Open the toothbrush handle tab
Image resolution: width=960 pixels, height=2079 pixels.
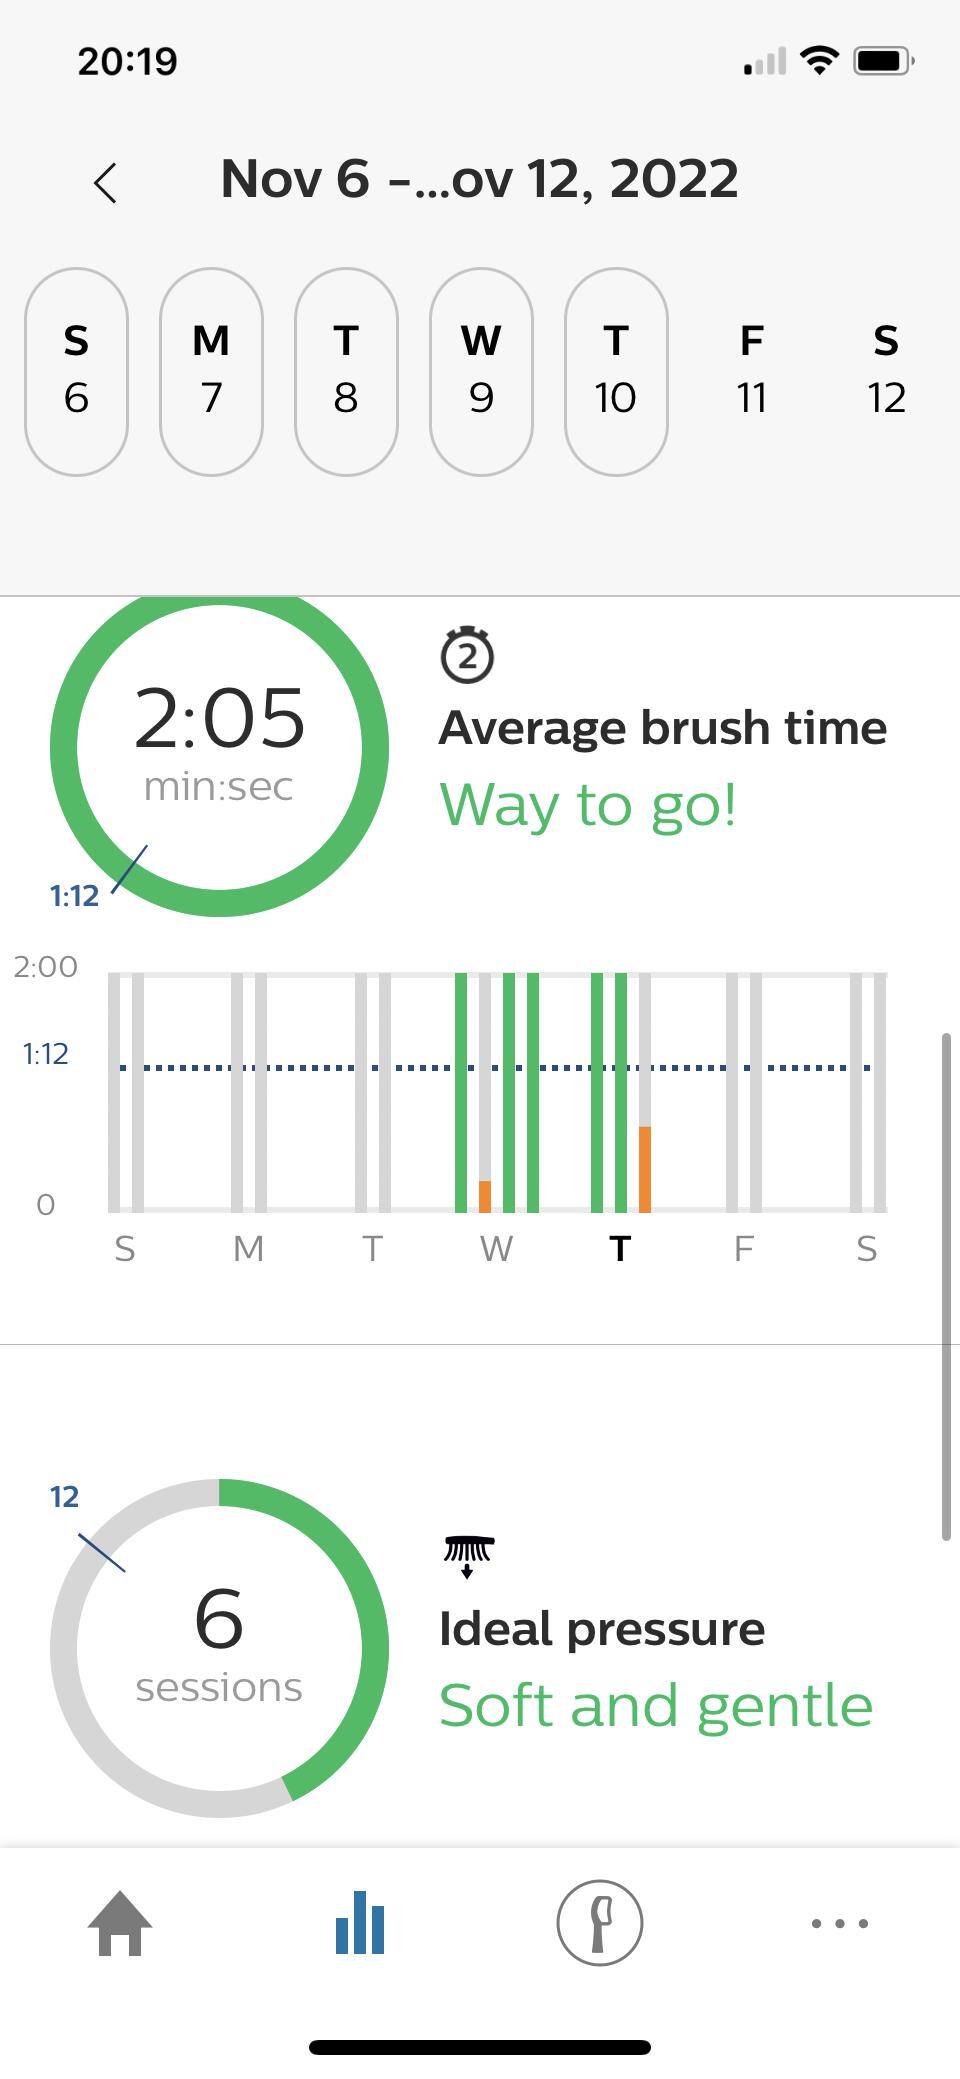[599, 1922]
